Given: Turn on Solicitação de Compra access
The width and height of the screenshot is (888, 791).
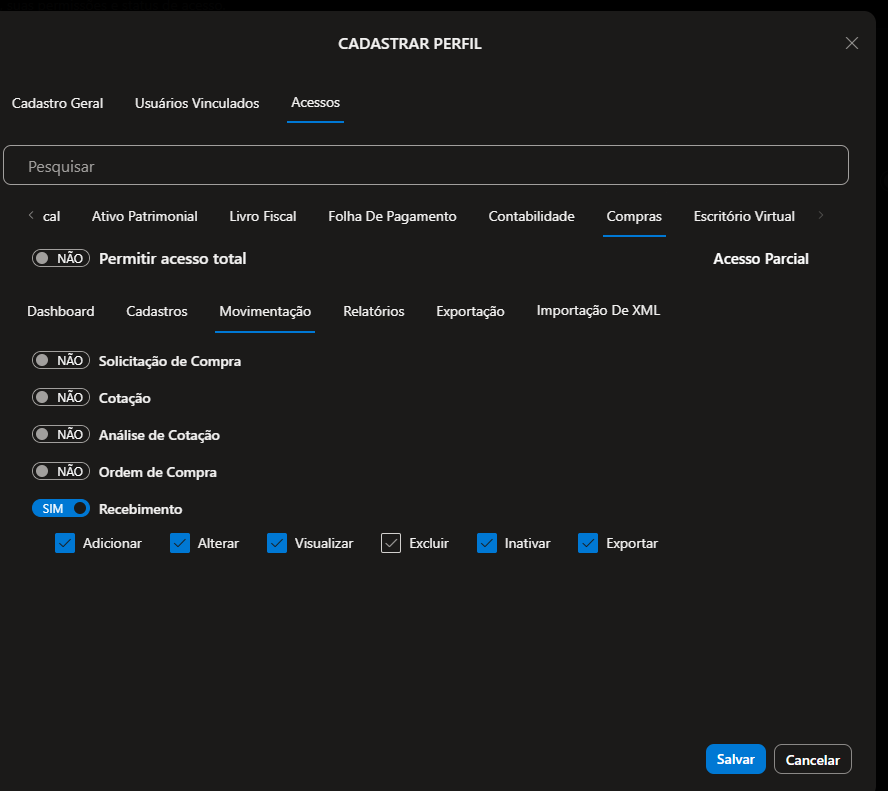Looking at the screenshot, I should (61, 361).
